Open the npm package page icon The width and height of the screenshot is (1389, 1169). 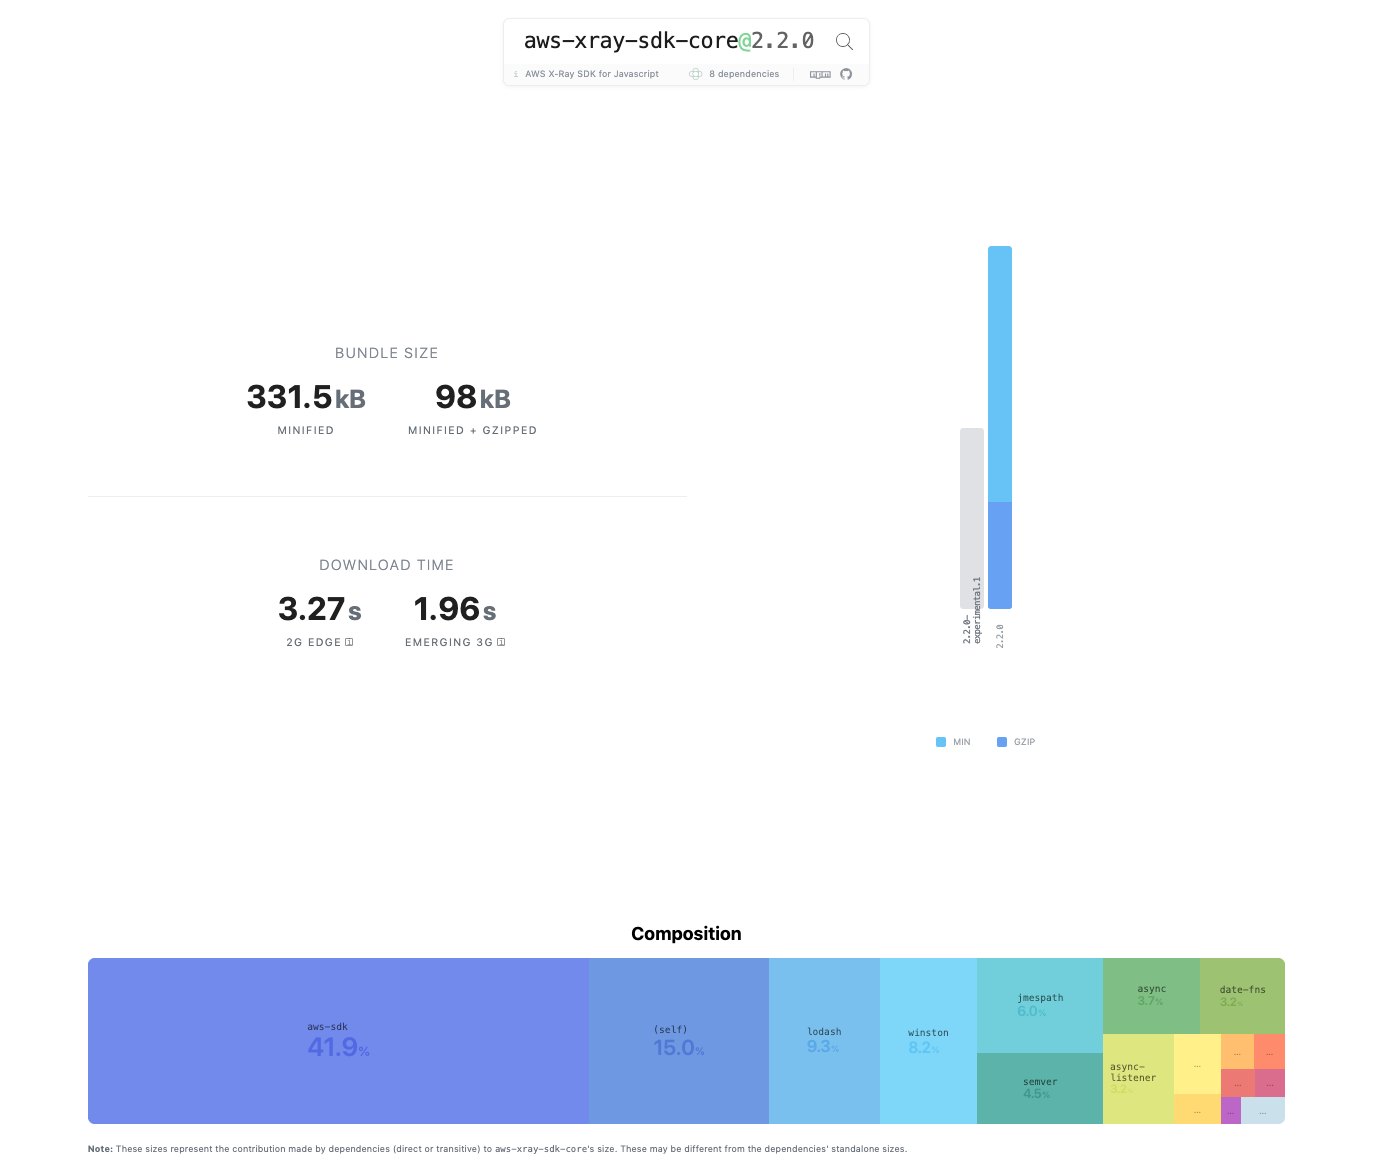click(820, 74)
